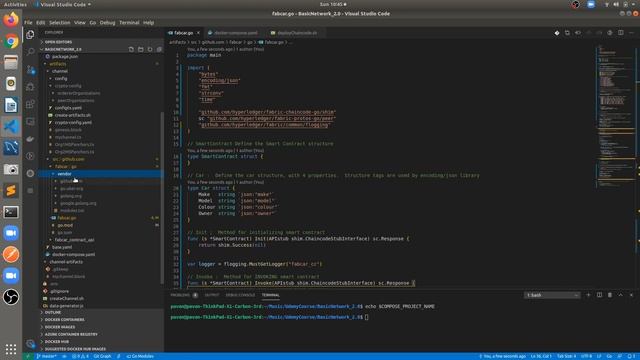Open the Terminal app from the dock
This screenshot has height=360, width=640.
click(x=11, y=212)
